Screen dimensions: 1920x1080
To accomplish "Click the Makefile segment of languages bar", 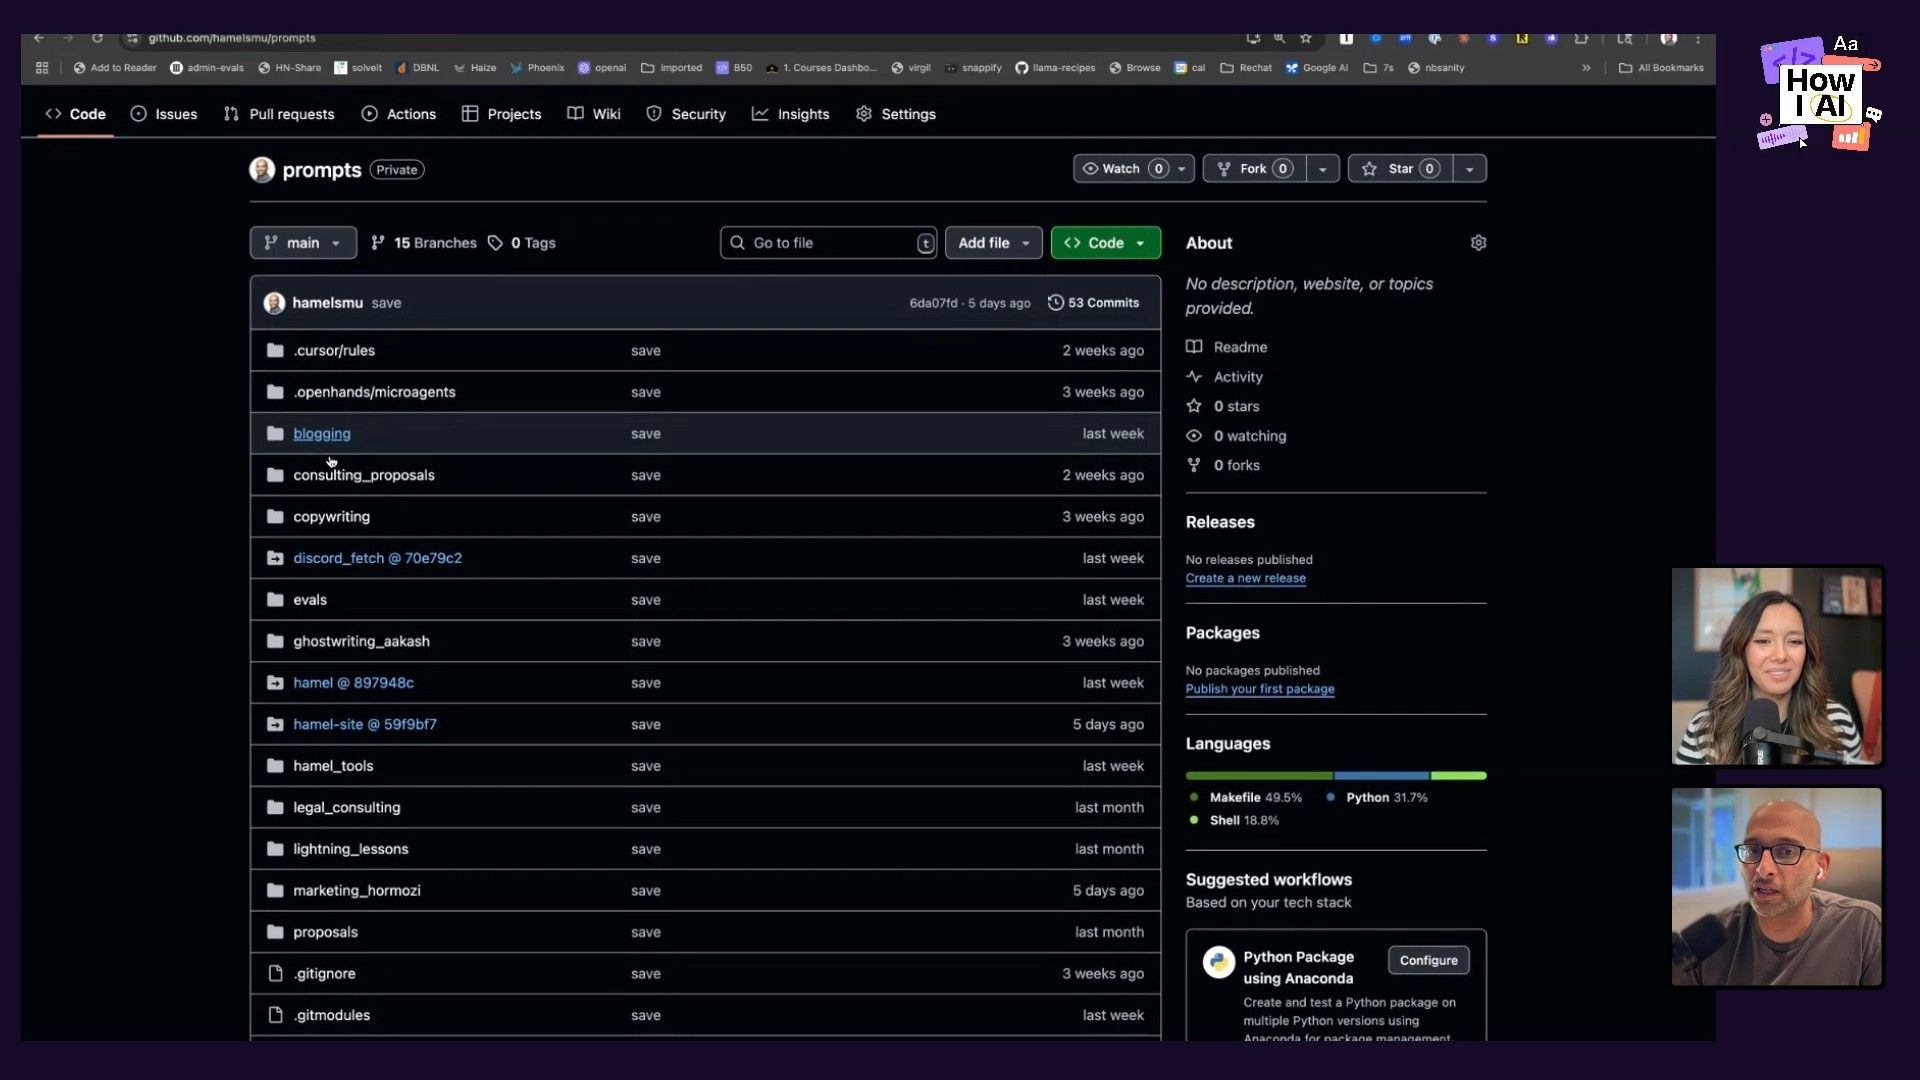I will coord(1258,776).
